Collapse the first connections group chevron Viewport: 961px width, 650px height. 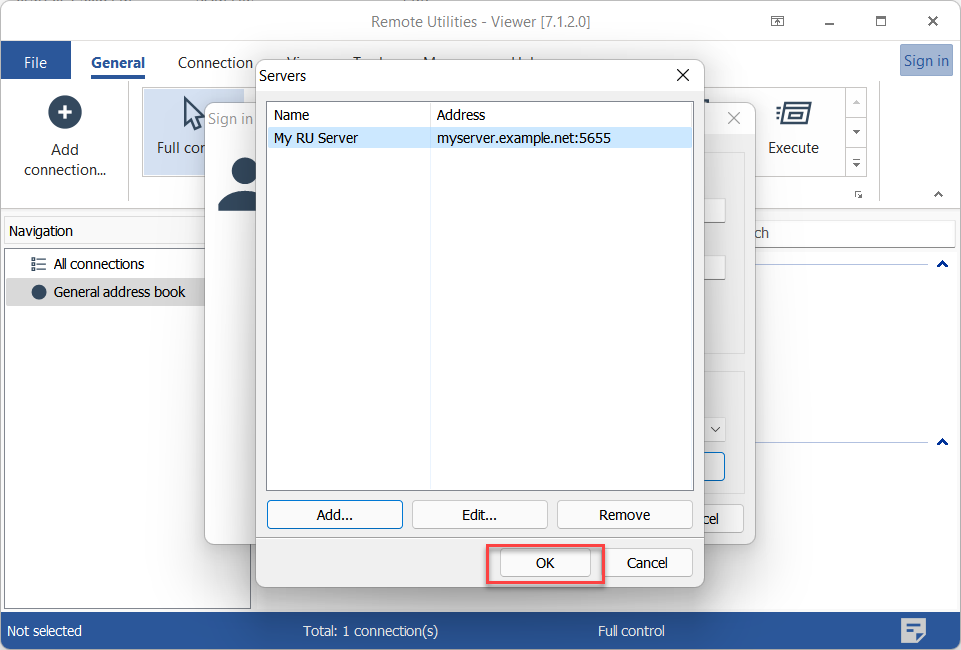[941, 265]
